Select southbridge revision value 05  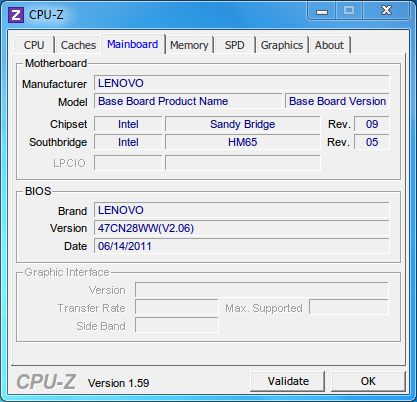[372, 142]
